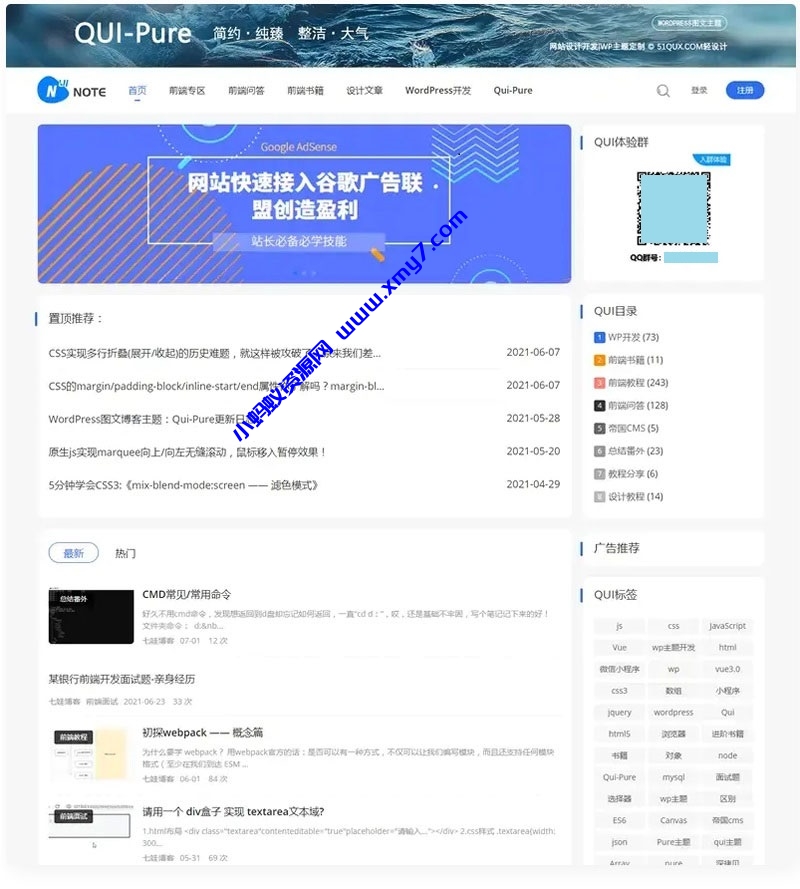
Task: Click the number 6 badge beside 总结番外
Action: (x=598, y=451)
